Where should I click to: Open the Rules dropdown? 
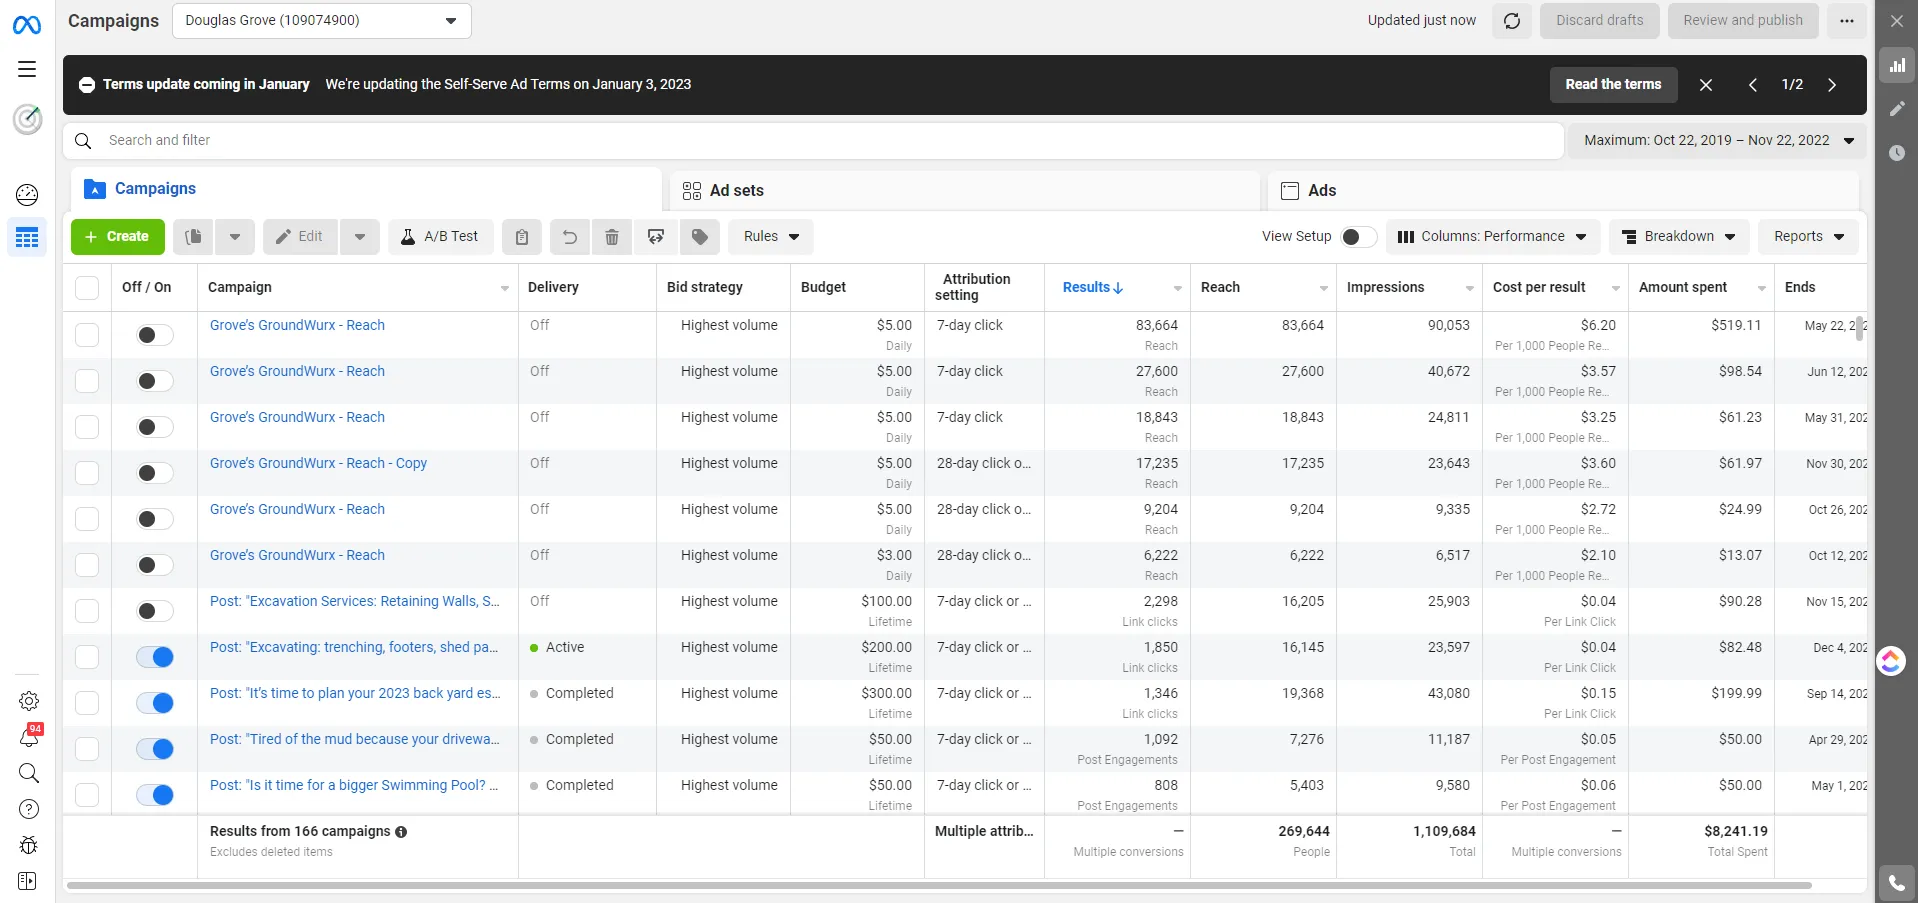pos(771,237)
